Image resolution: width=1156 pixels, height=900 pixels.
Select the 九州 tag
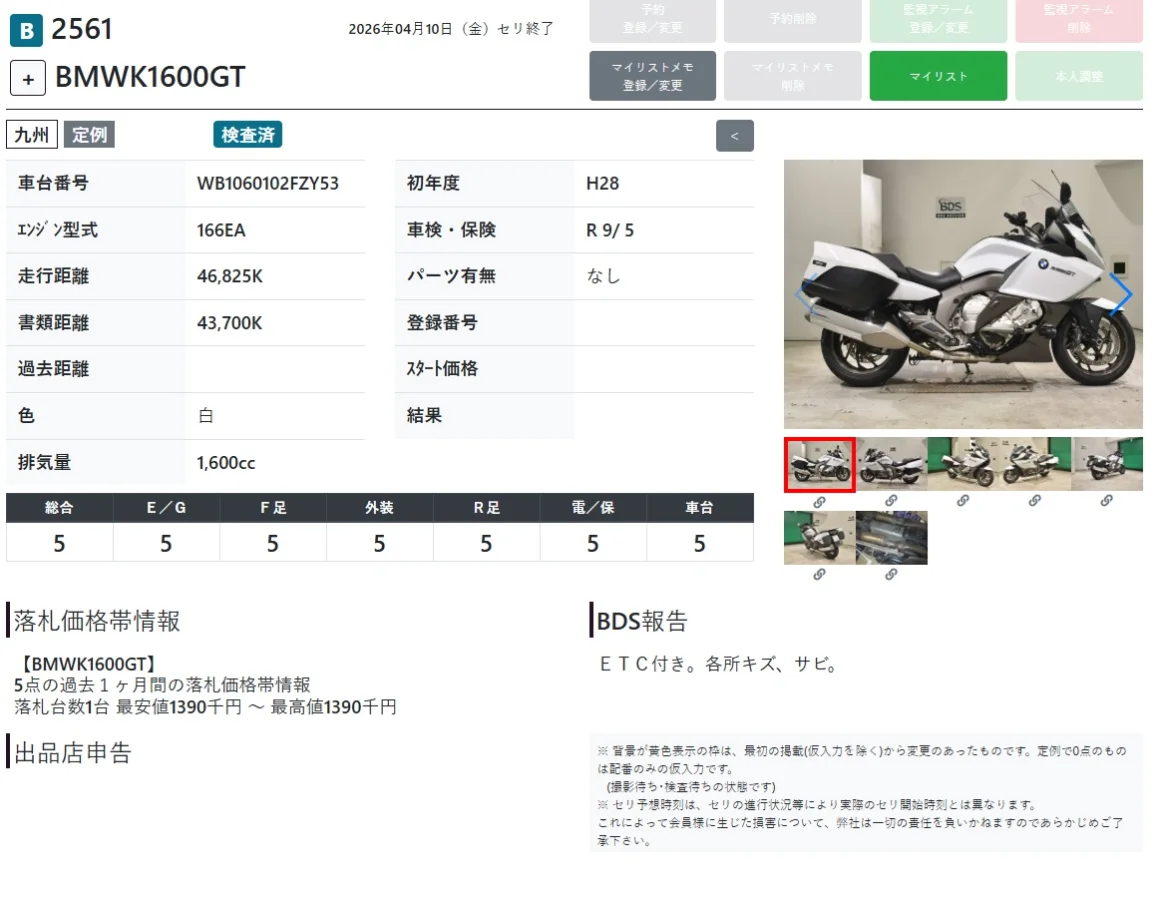(32, 135)
